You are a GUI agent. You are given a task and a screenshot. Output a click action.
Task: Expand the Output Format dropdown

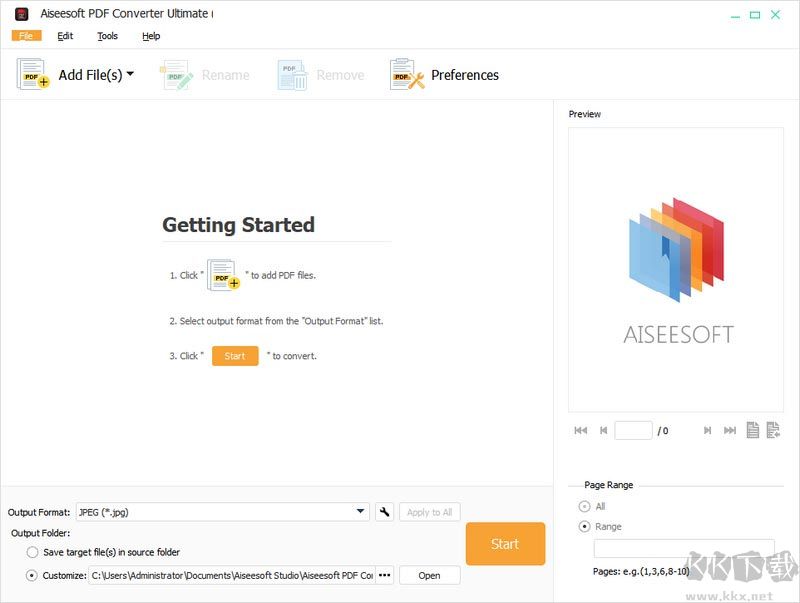[361, 512]
